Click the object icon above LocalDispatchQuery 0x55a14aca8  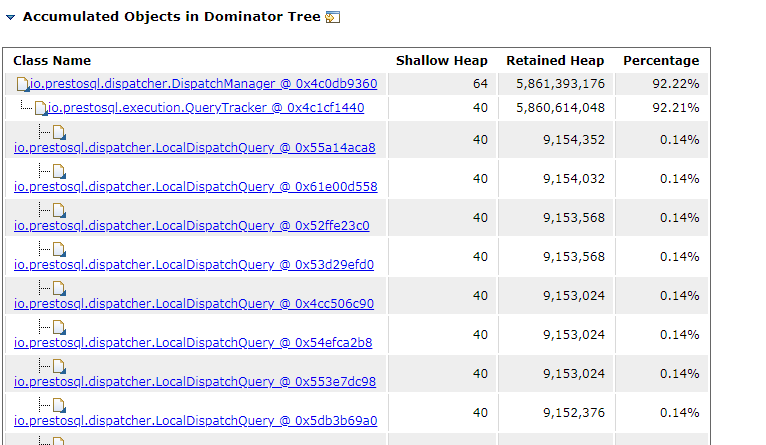tap(59, 132)
